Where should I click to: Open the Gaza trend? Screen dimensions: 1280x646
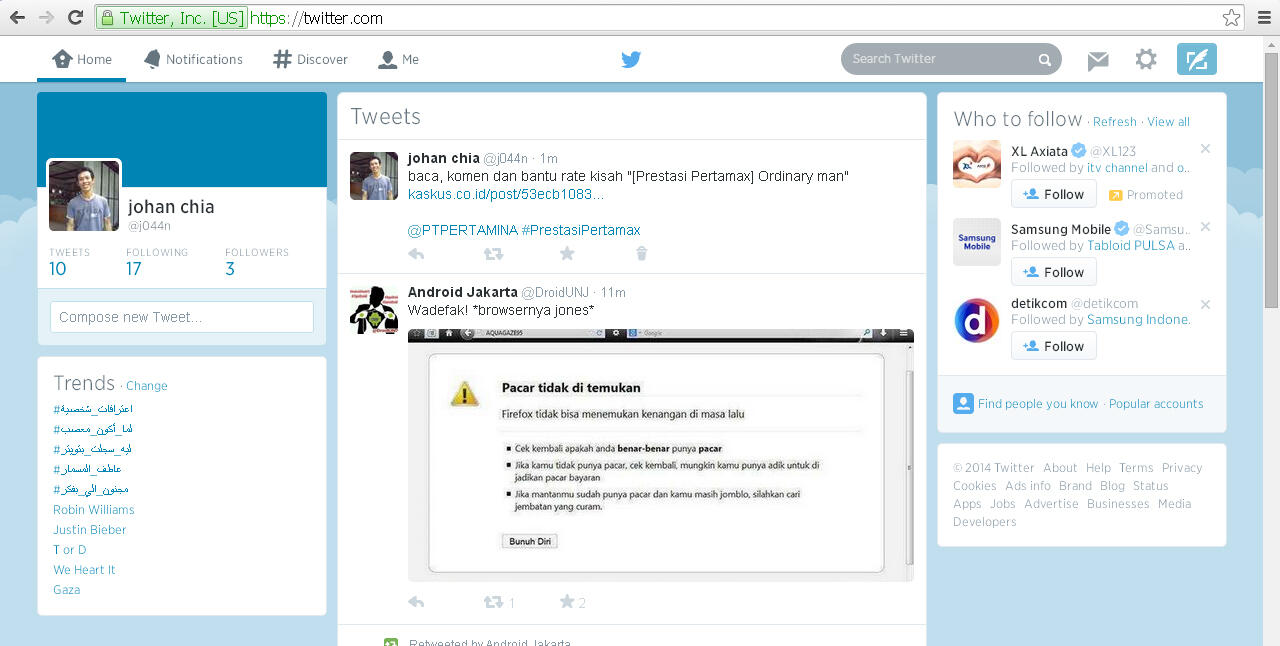(x=67, y=590)
